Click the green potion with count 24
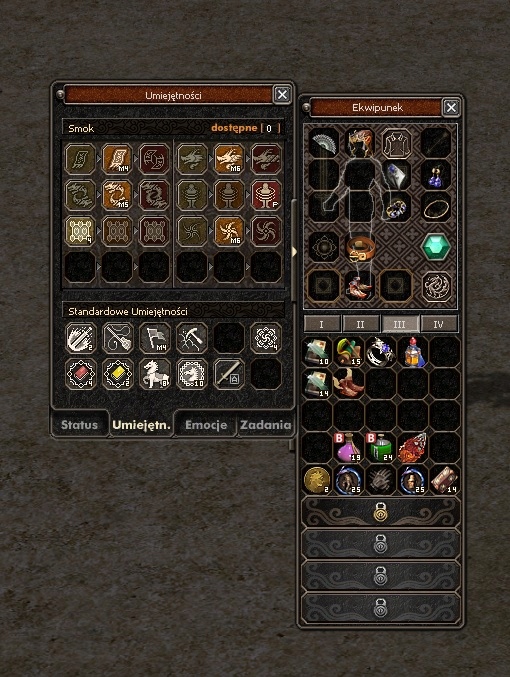Screen dimensions: 510x677 pyautogui.click(x=381, y=448)
